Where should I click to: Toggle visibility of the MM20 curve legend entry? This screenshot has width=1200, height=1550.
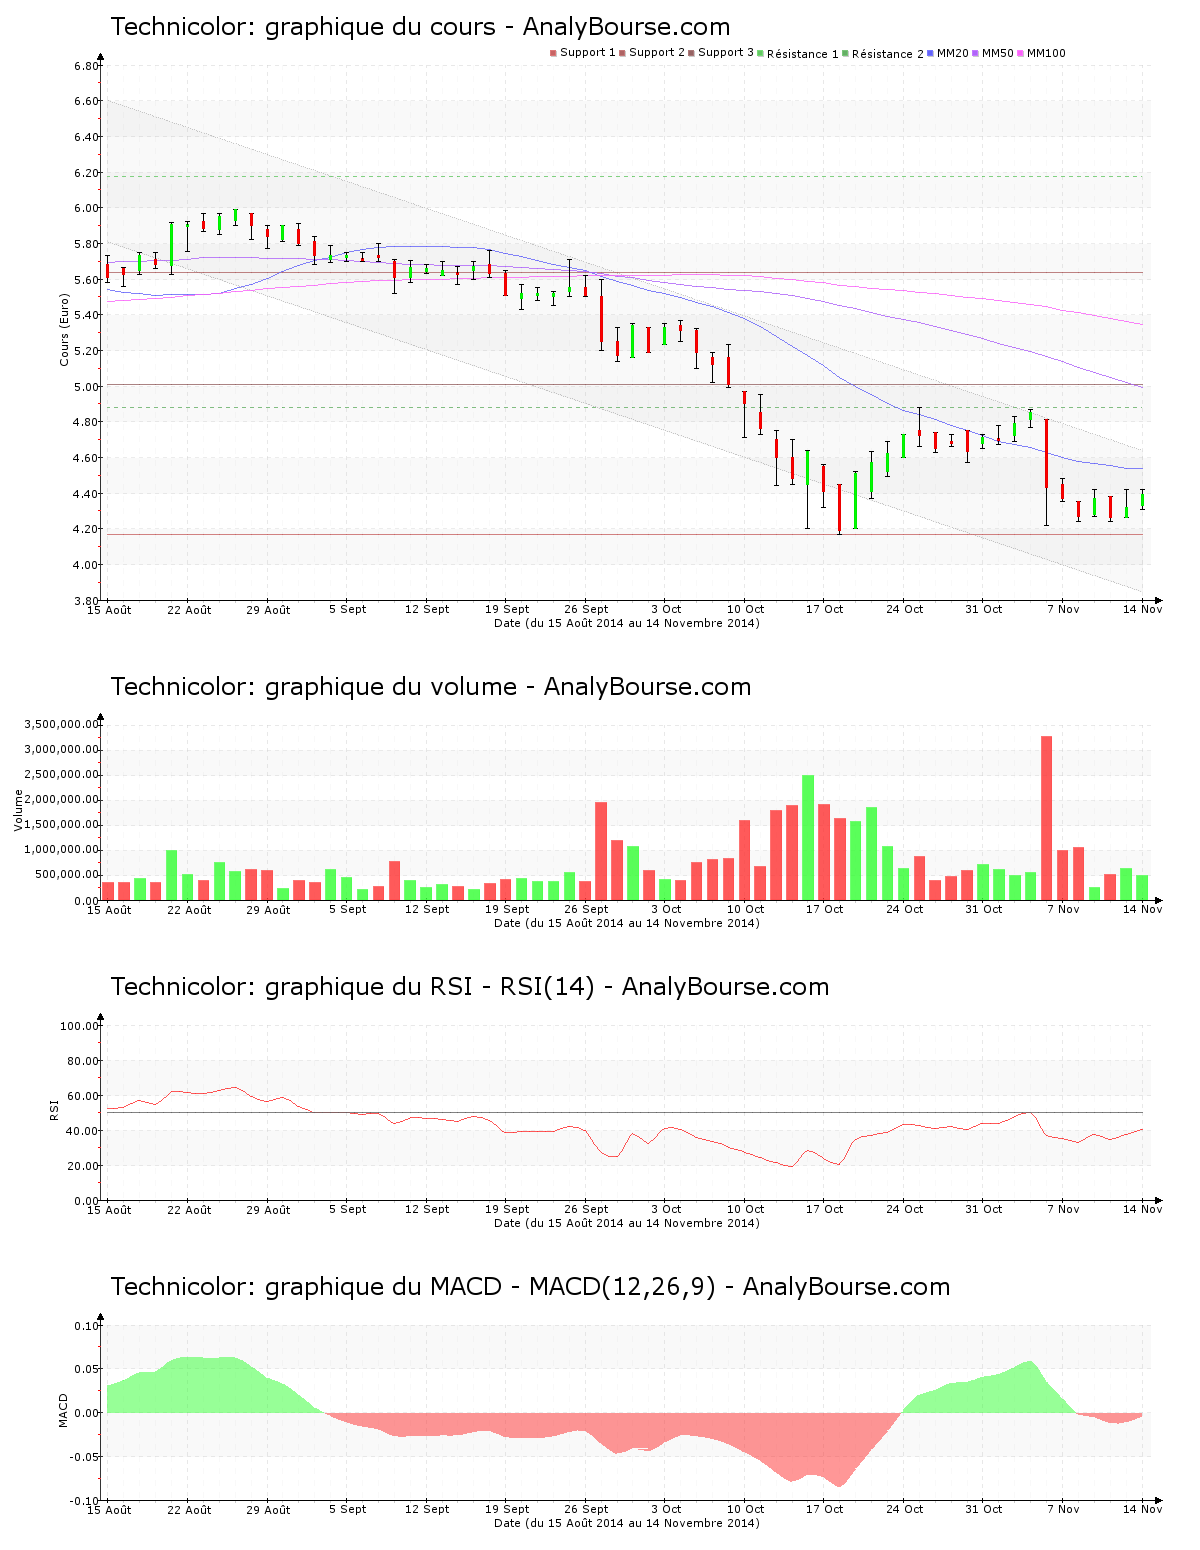point(952,50)
